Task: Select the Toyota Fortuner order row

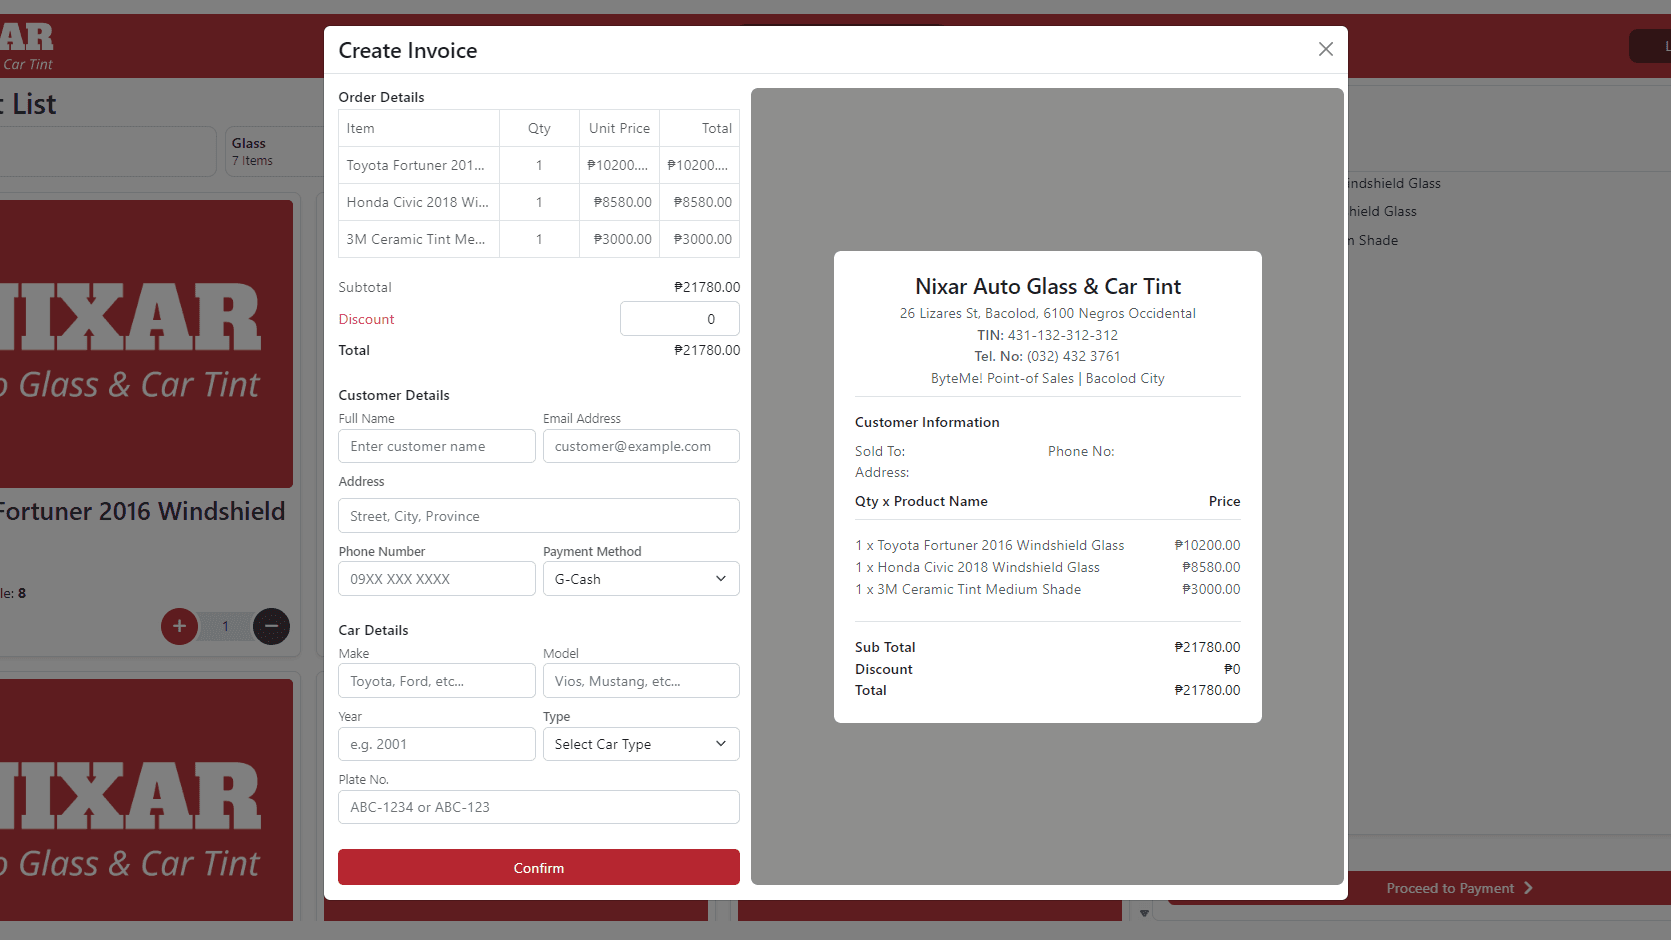Action: click(538, 165)
